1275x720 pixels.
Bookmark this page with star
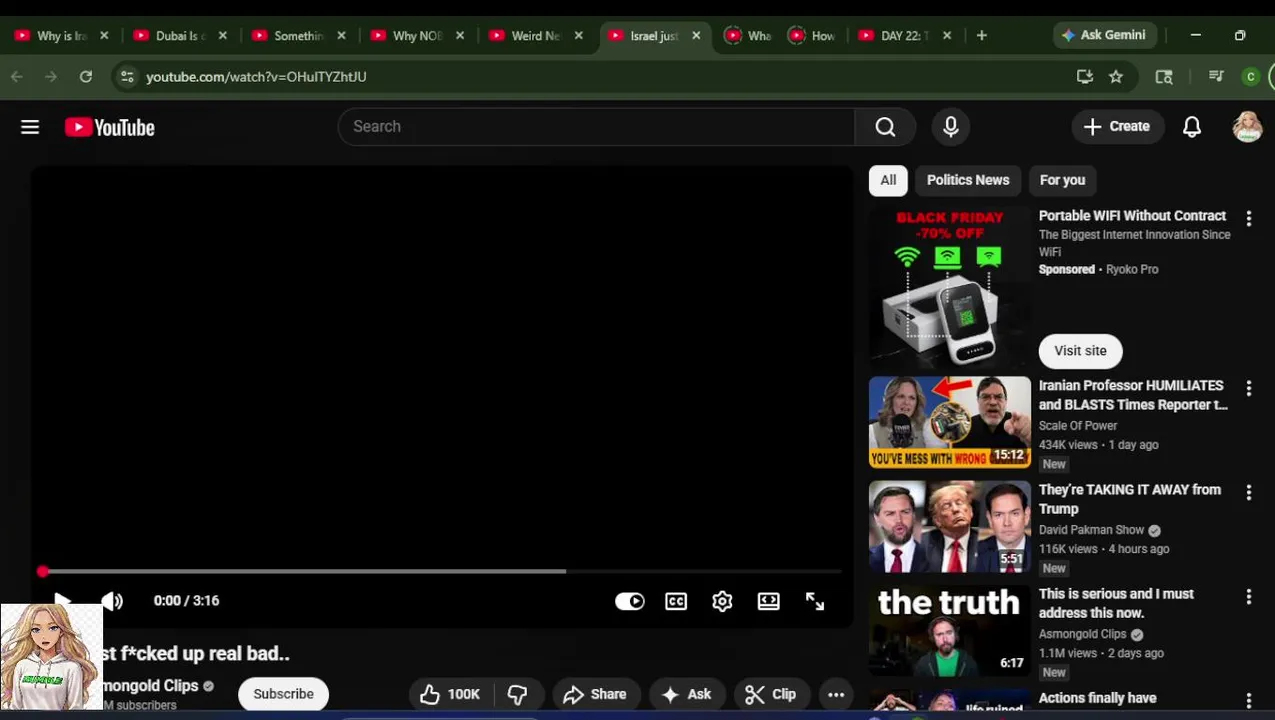[x=1116, y=76]
